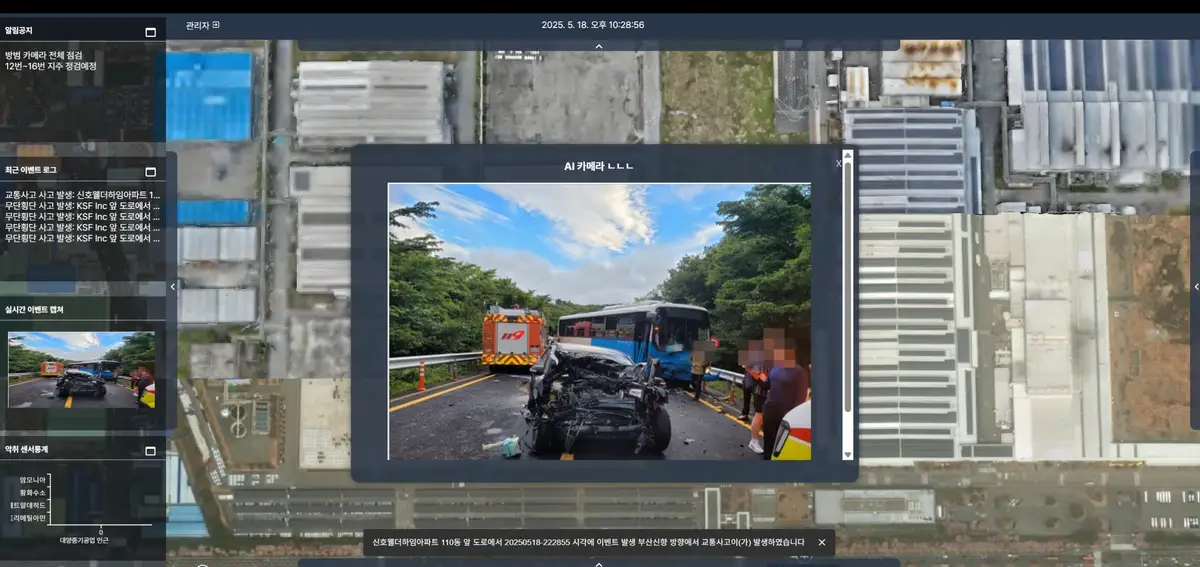Maximize the 악취 센서통계 panel

[x=151, y=450]
